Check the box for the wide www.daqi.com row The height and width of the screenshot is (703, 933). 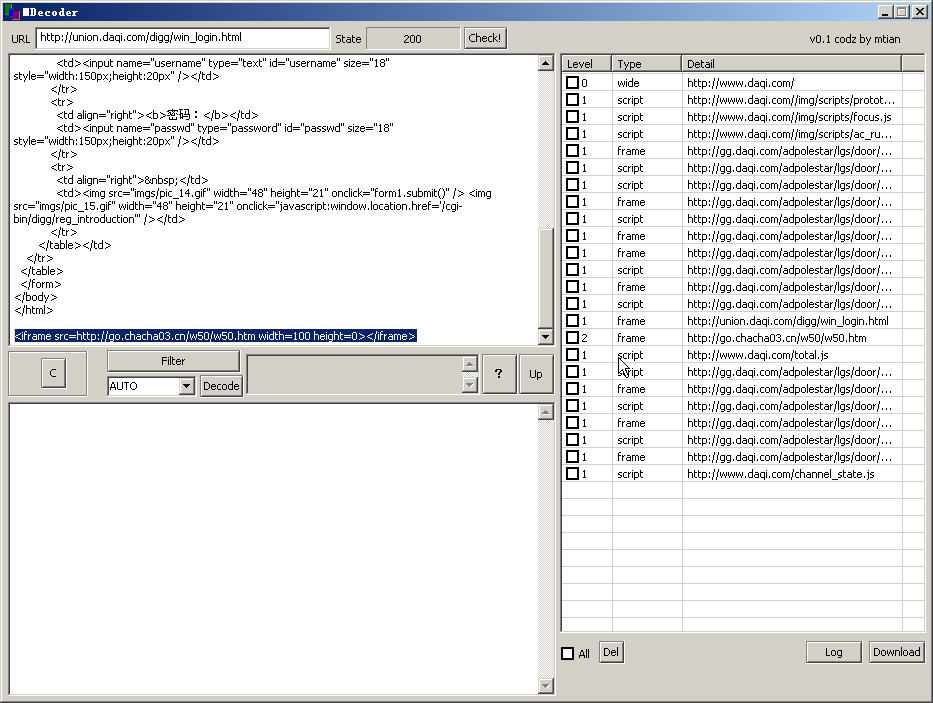(573, 83)
